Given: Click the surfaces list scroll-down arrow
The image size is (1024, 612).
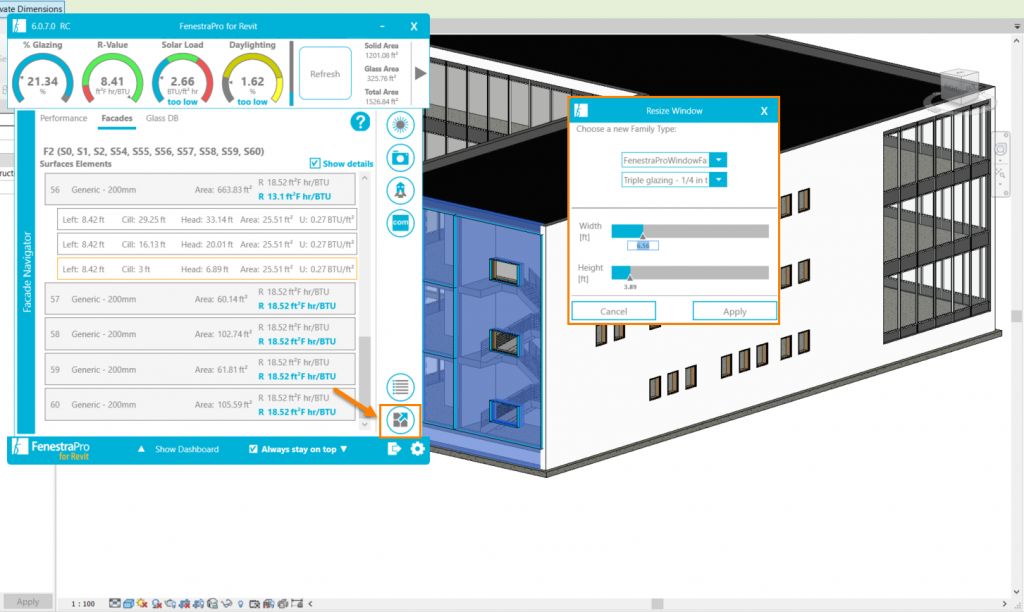Looking at the screenshot, I should pos(365,425).
